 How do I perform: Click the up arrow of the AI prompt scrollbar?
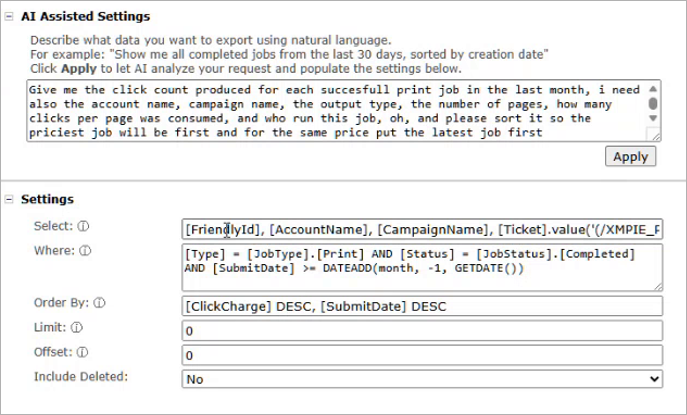(654, 87)
